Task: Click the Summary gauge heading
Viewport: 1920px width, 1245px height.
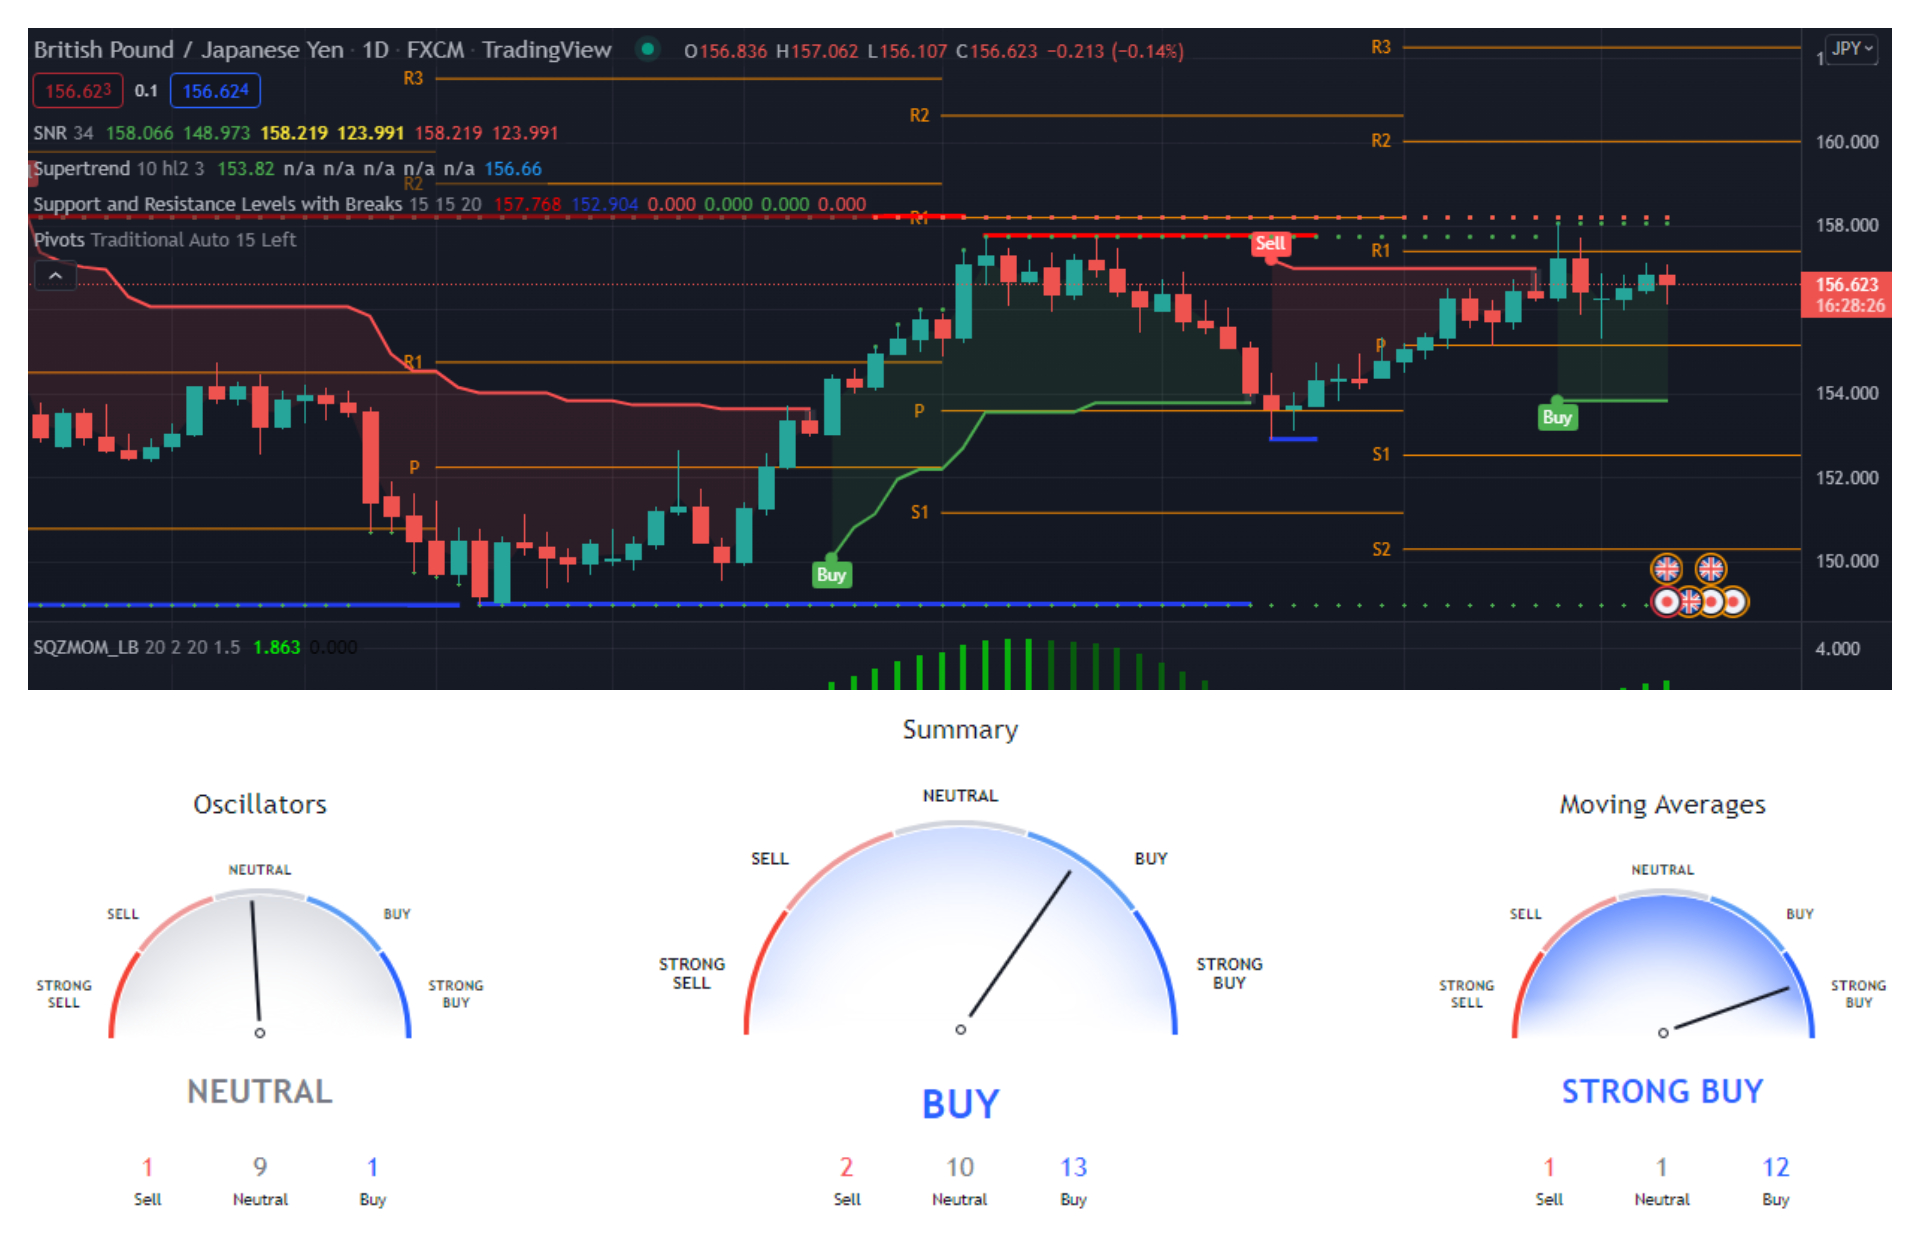Action: pyautogui.click(x=960, y=730)
